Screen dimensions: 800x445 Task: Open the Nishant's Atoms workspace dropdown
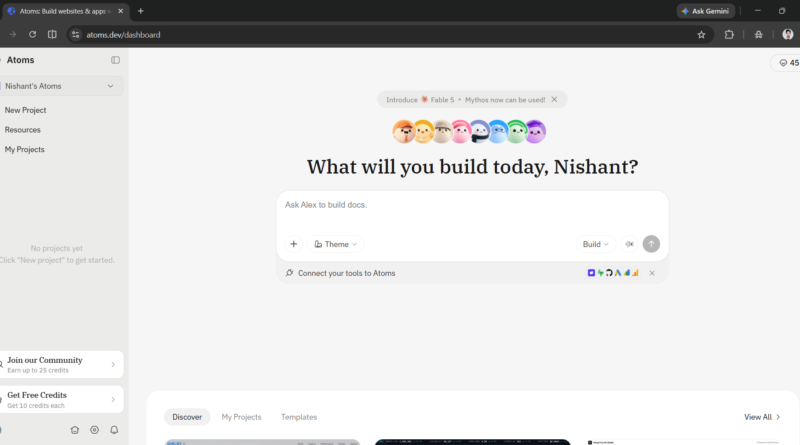click(60, 86)
